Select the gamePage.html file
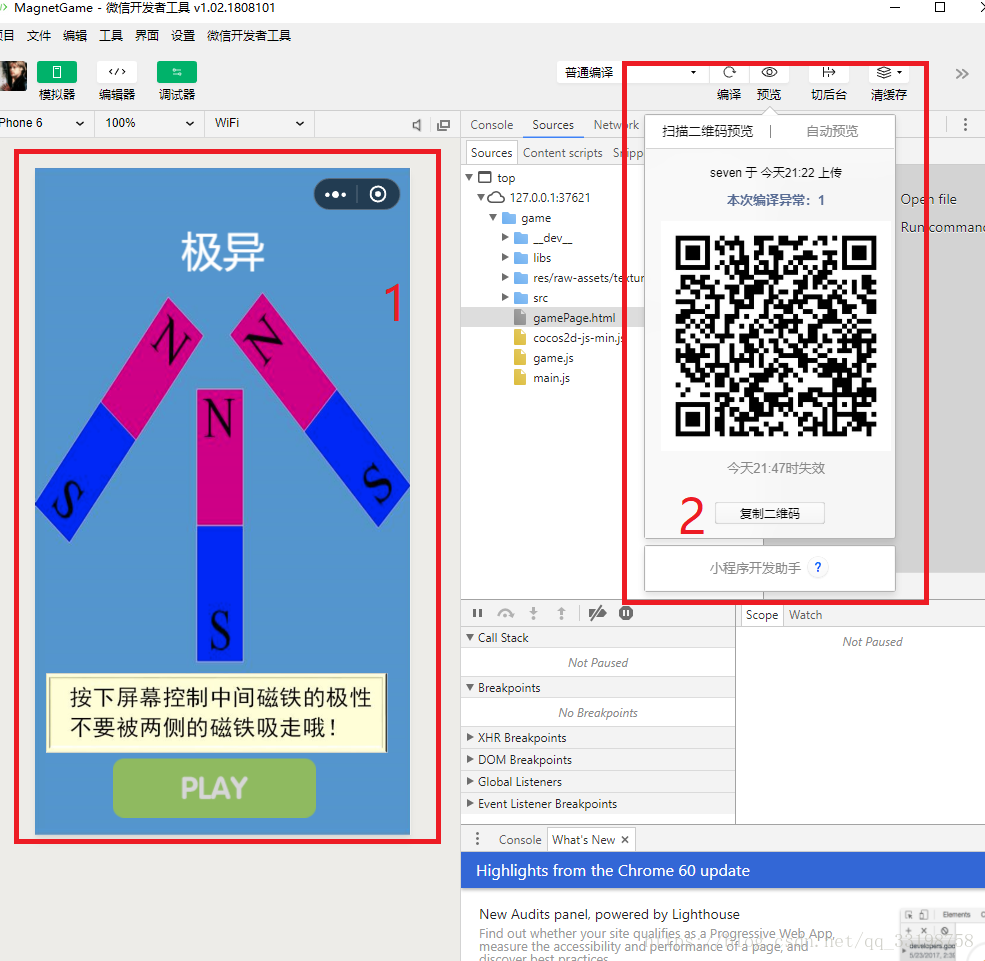Image resolution: width=985 pixels, height=961 pixels. 574,318
